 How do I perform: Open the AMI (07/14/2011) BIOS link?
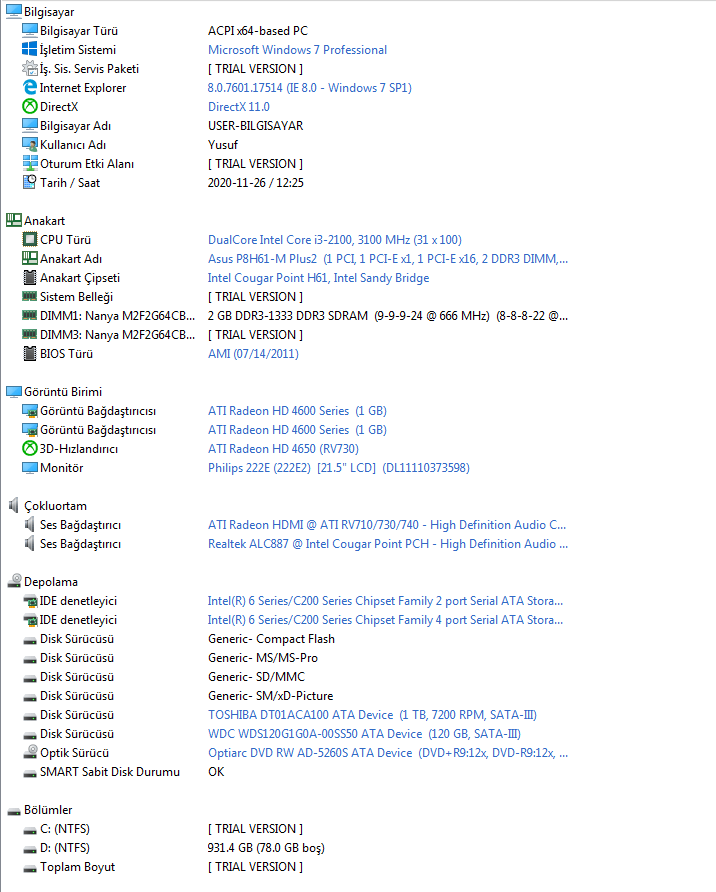253,353
